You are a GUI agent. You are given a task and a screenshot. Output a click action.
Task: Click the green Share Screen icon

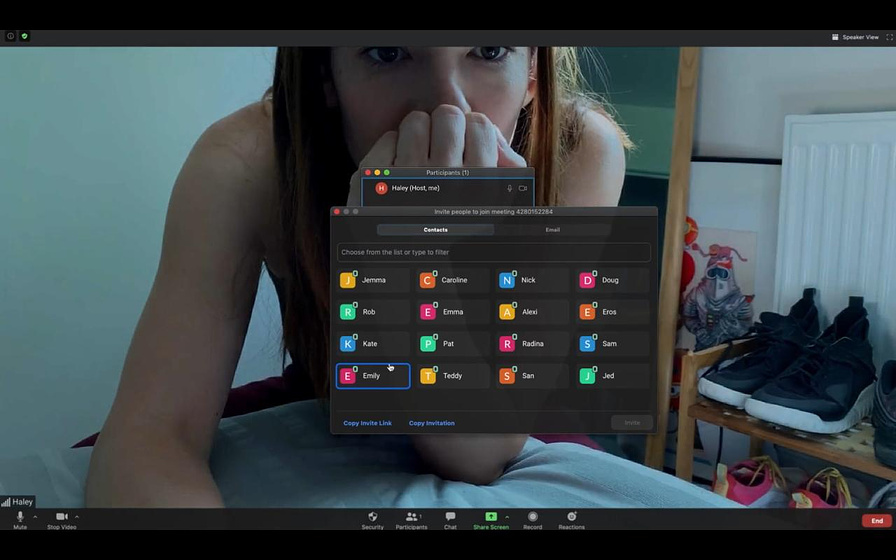pos(490,517)
